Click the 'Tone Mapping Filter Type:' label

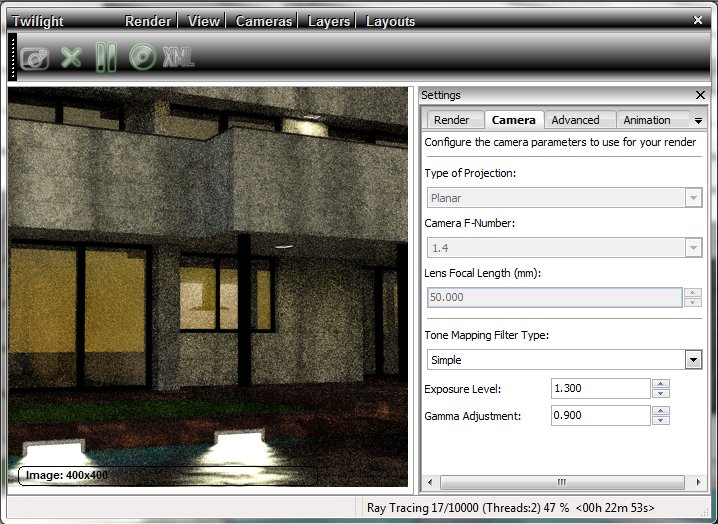(x=486, y=335)
